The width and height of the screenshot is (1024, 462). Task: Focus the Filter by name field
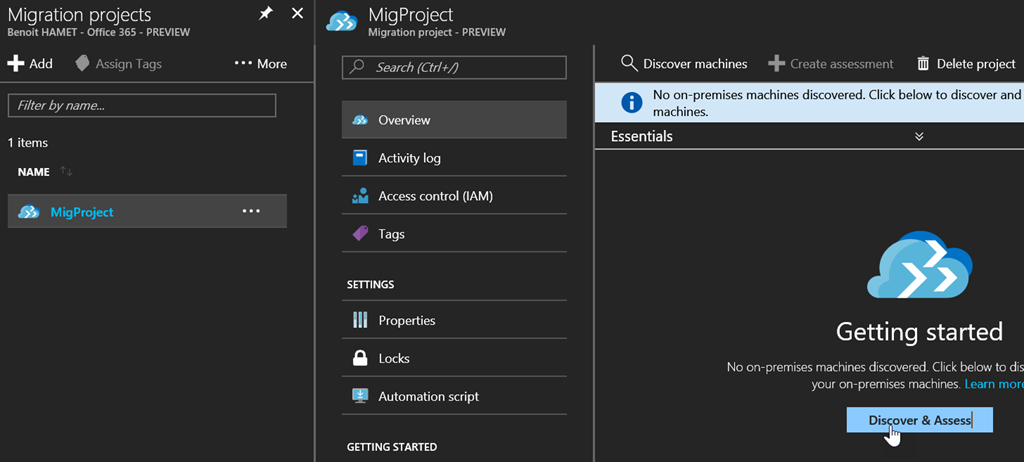142,105
